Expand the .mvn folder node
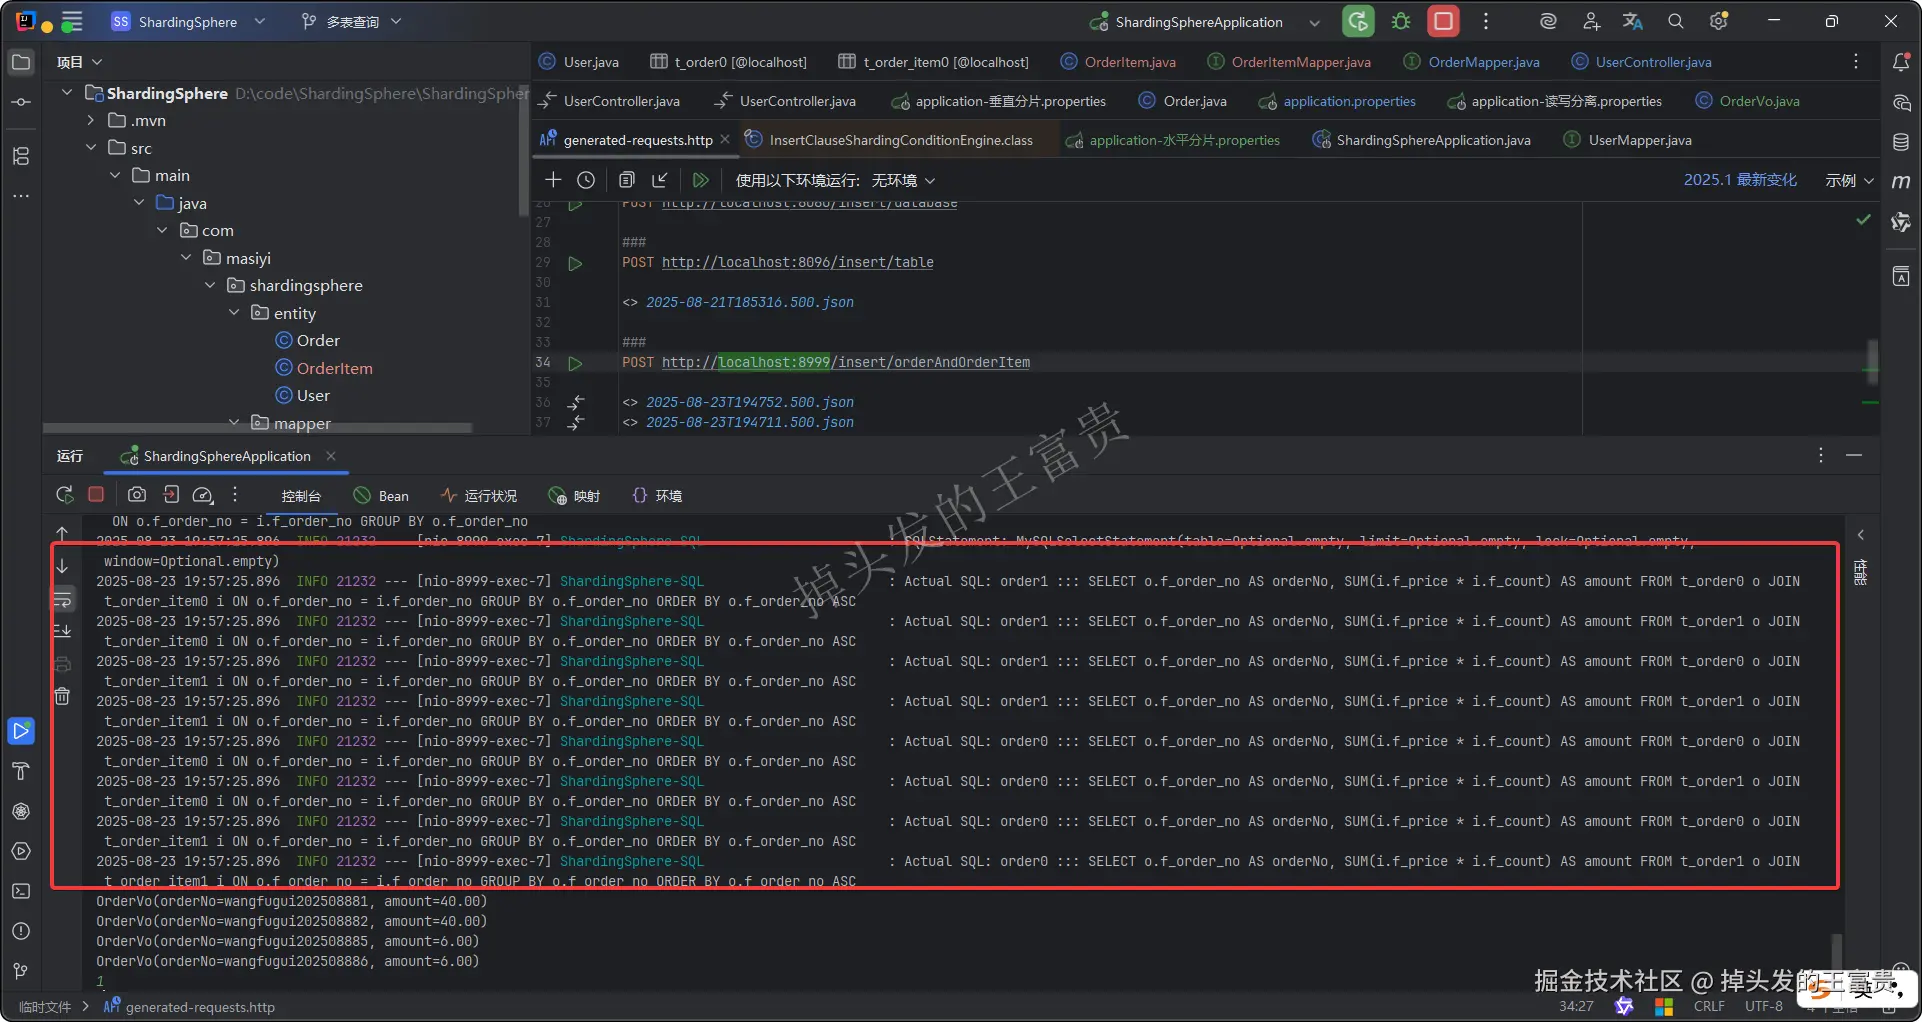Image resolution: width=1922 pixels, height=1022 pixels. point(91,120)
